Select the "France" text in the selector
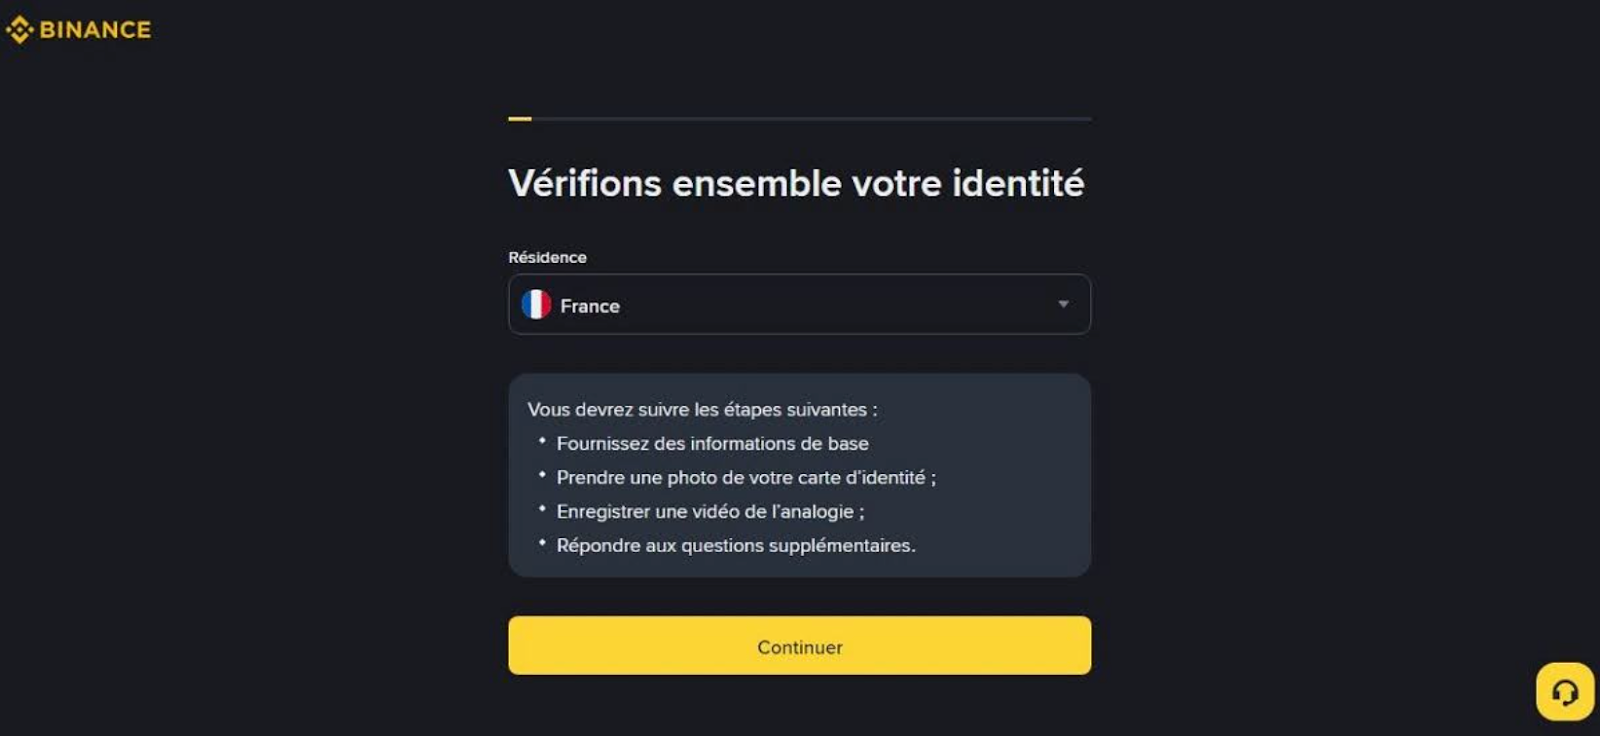This screenshot has height=736, width=1600. pos(590,305)
